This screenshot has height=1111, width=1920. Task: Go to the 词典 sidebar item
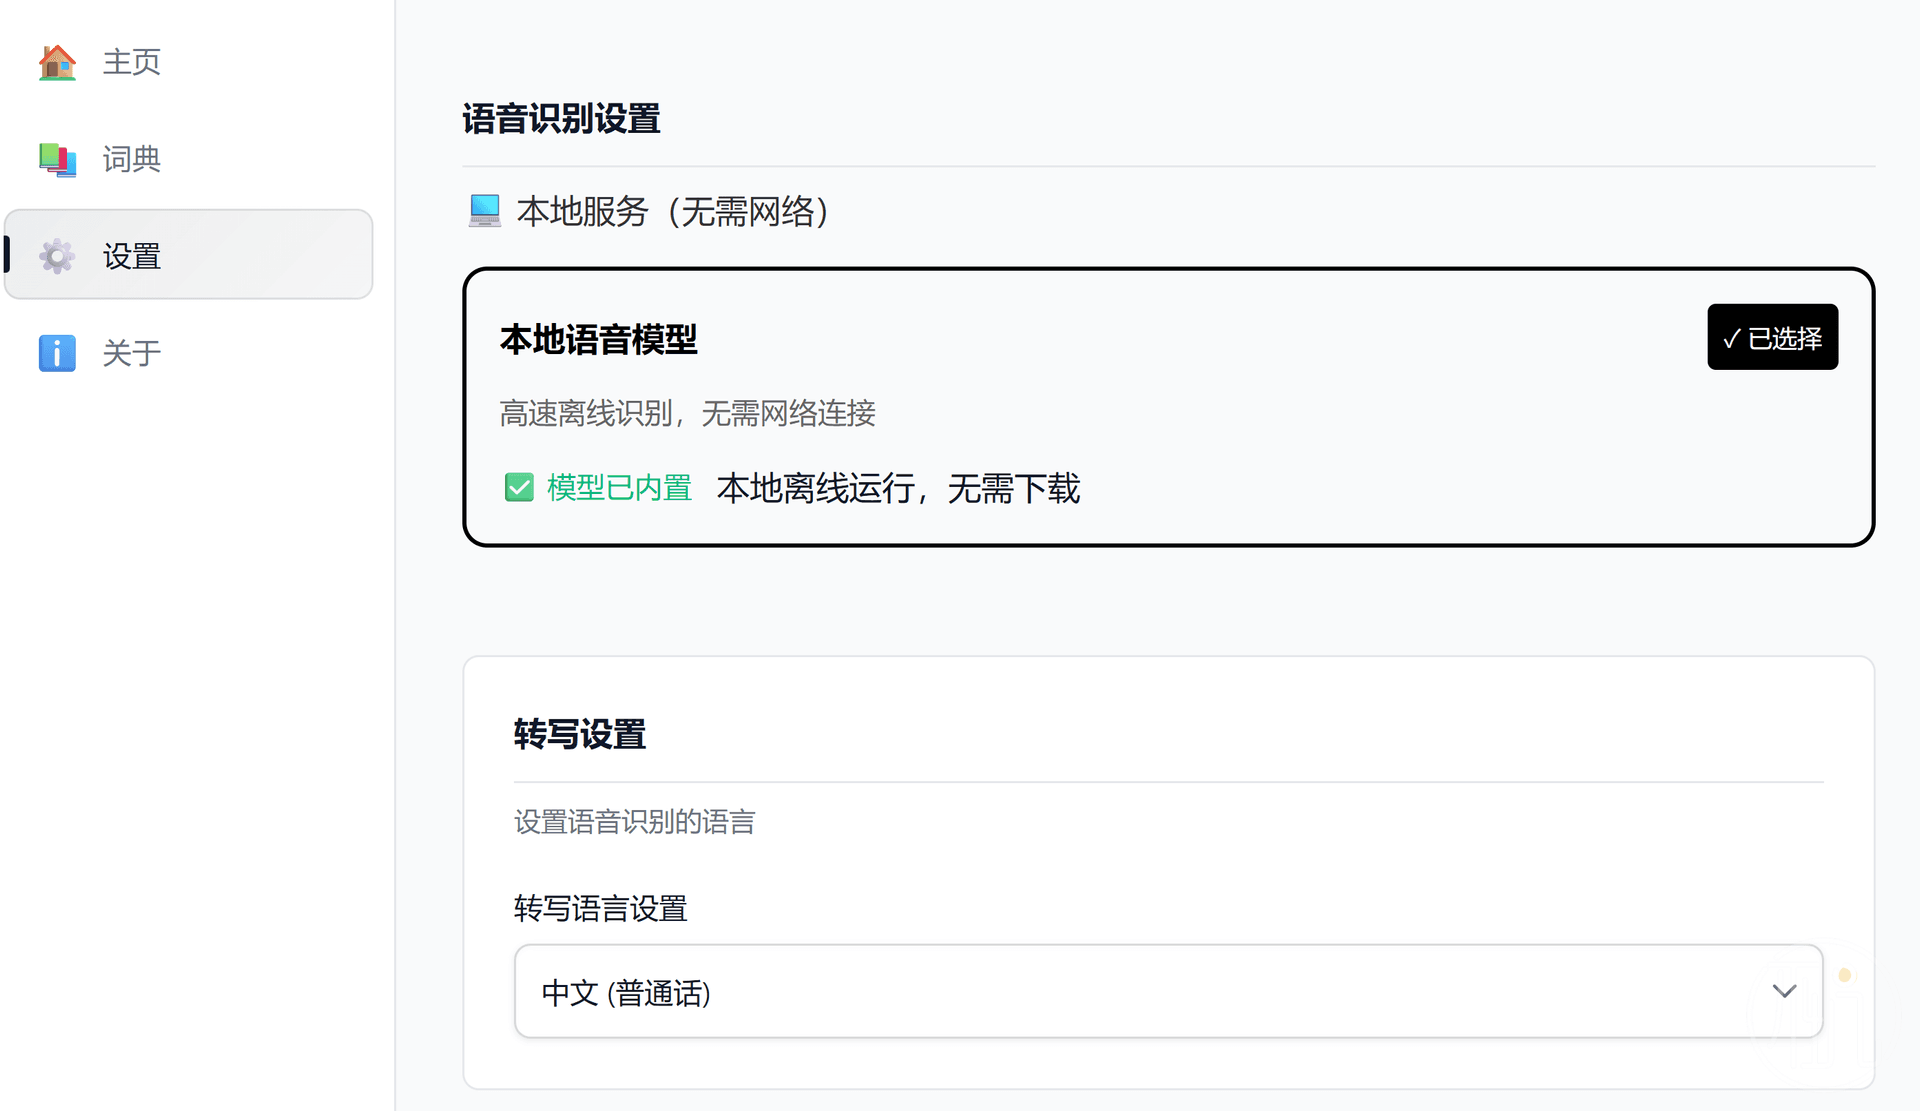tap(131, 159)
